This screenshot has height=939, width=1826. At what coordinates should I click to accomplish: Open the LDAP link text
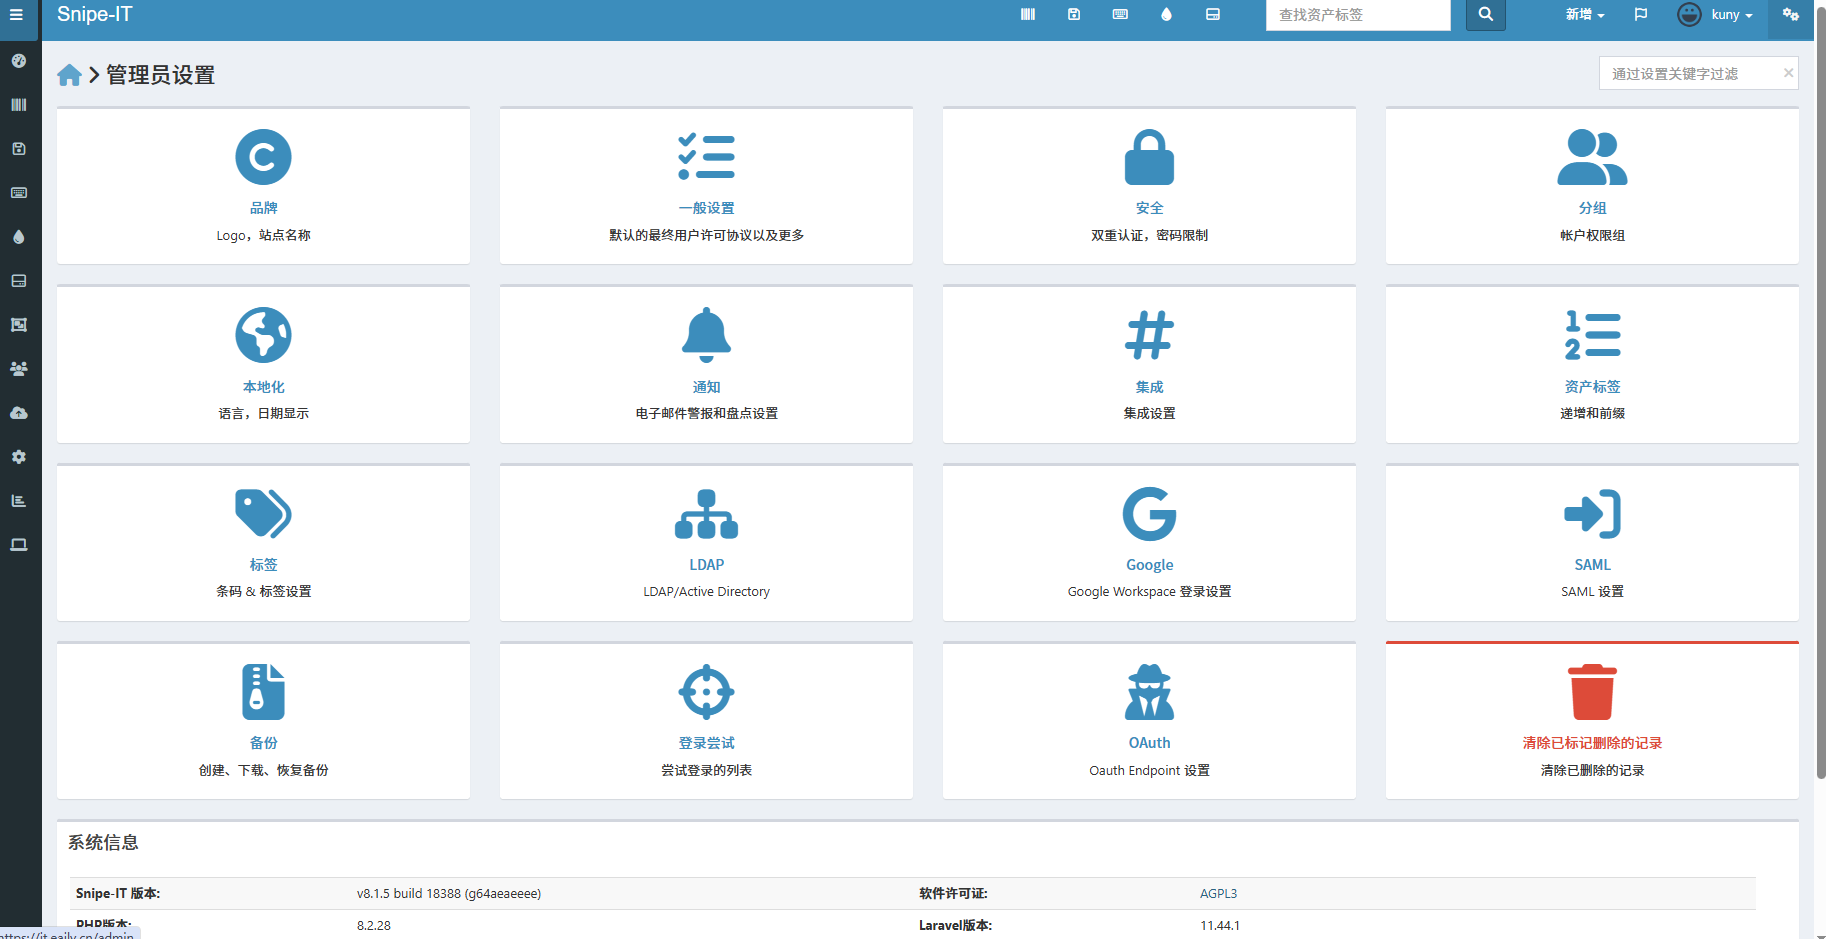[x=706, y=565]
